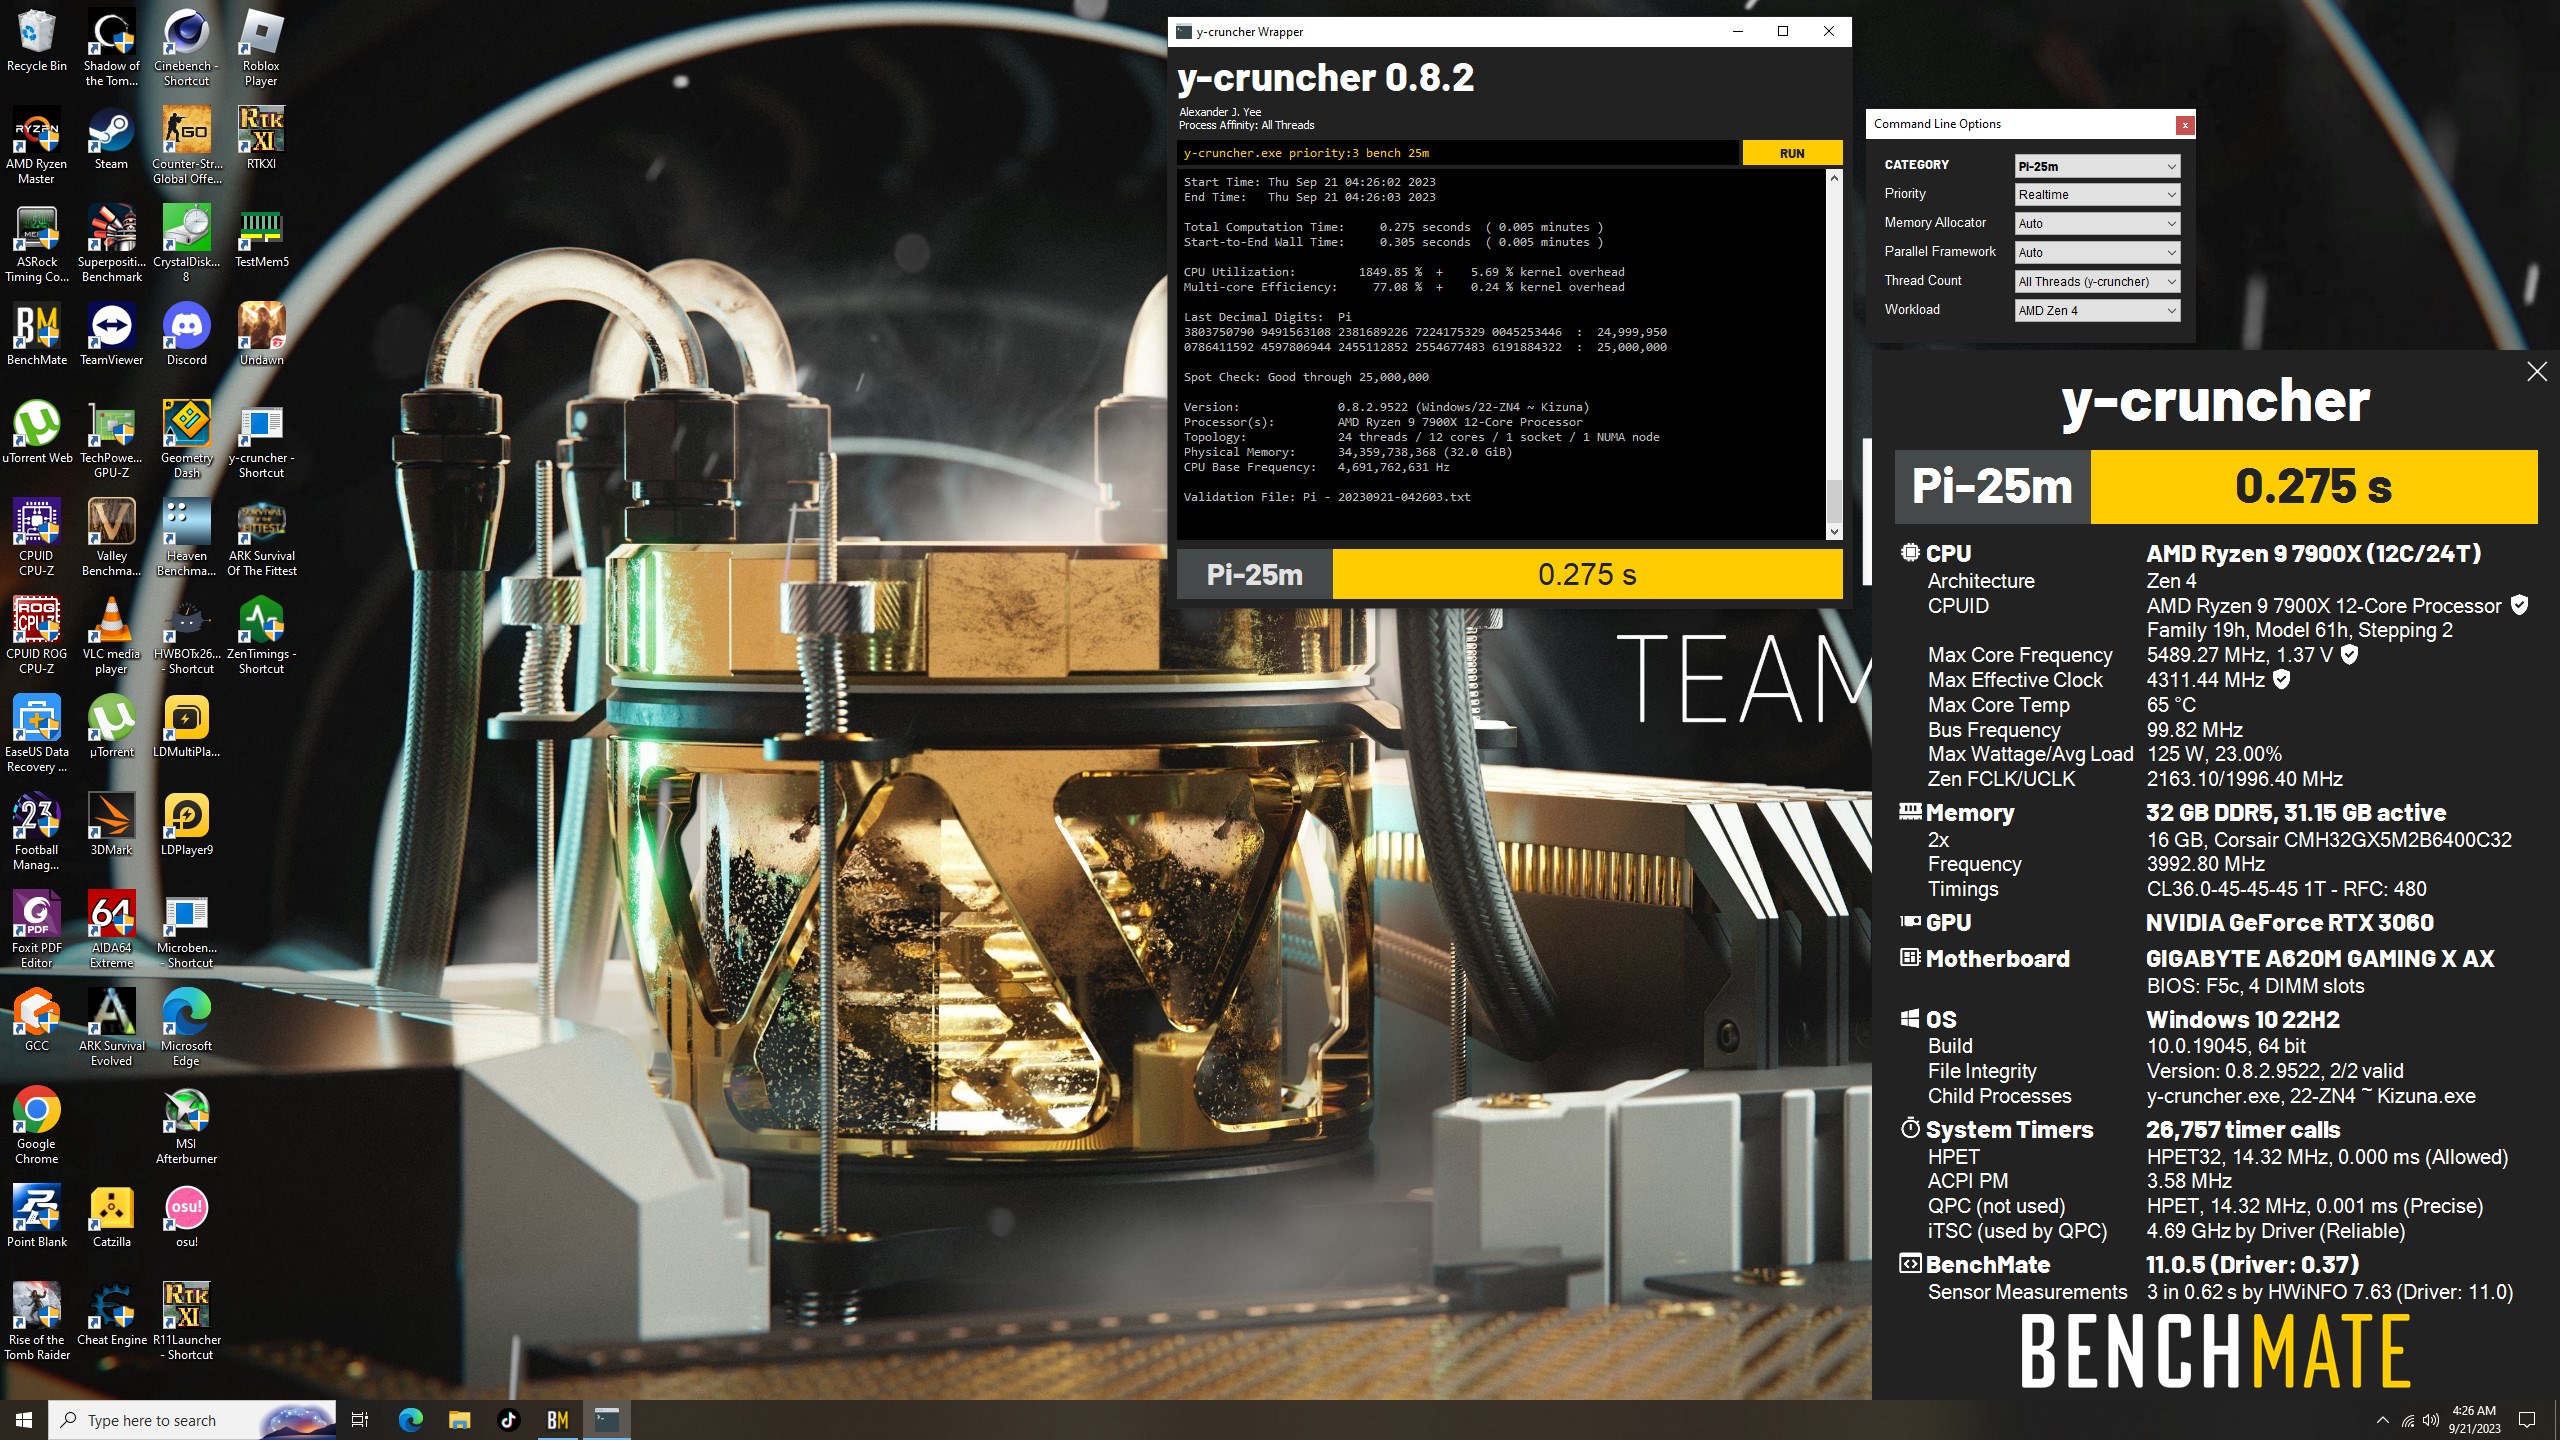
Task: Maximize the y-cruncher Wrapper window
Action: point(1782,32)
